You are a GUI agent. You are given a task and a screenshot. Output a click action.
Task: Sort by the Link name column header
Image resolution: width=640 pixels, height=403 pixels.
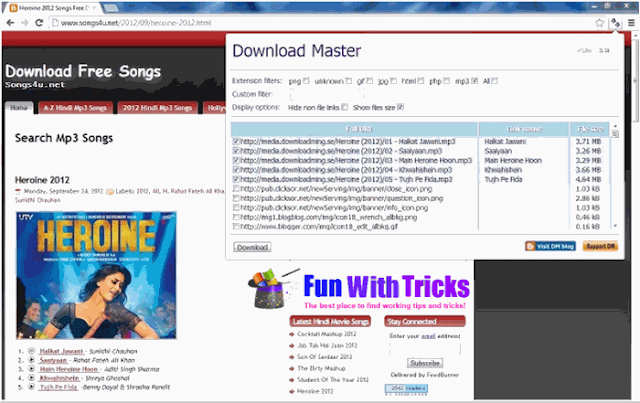(x=524, y=129)
